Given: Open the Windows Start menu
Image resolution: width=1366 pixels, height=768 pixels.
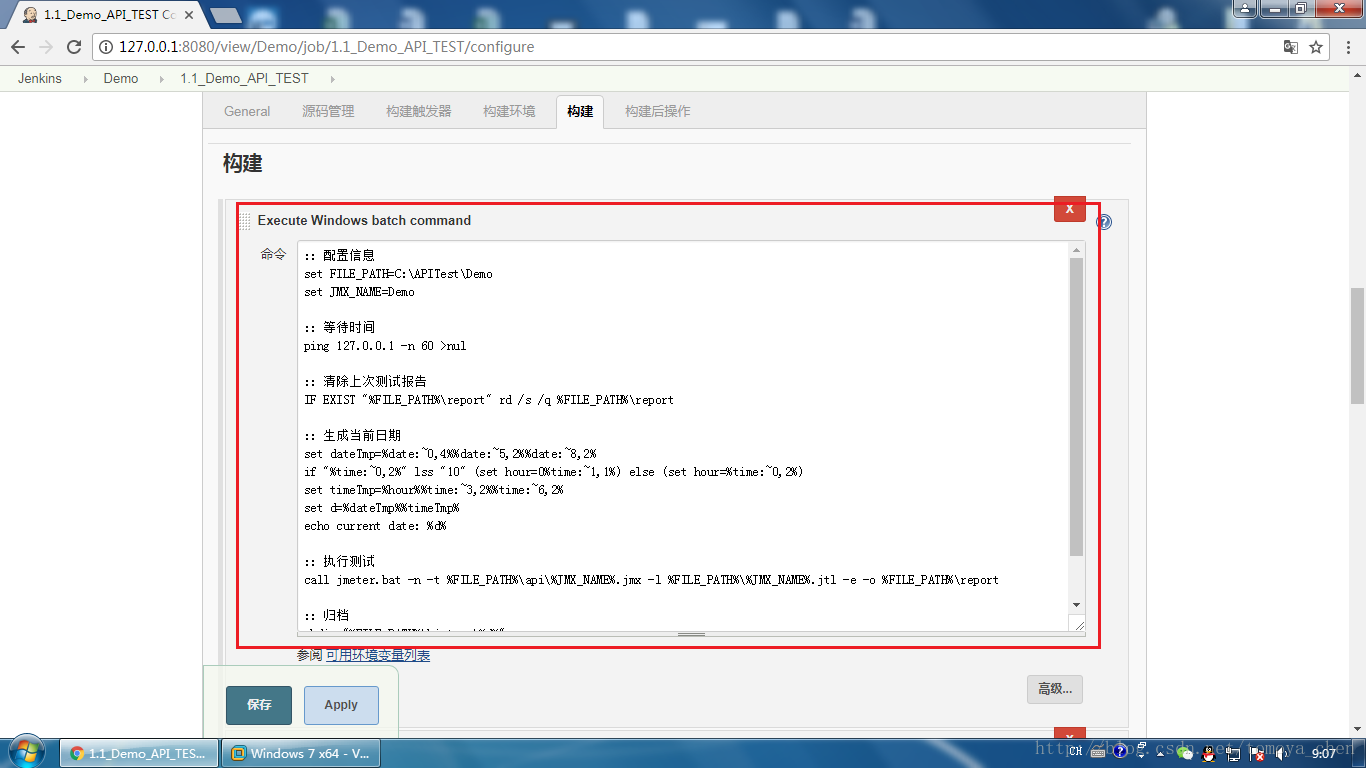Looking at the screenshot, I should coord(25,752).
